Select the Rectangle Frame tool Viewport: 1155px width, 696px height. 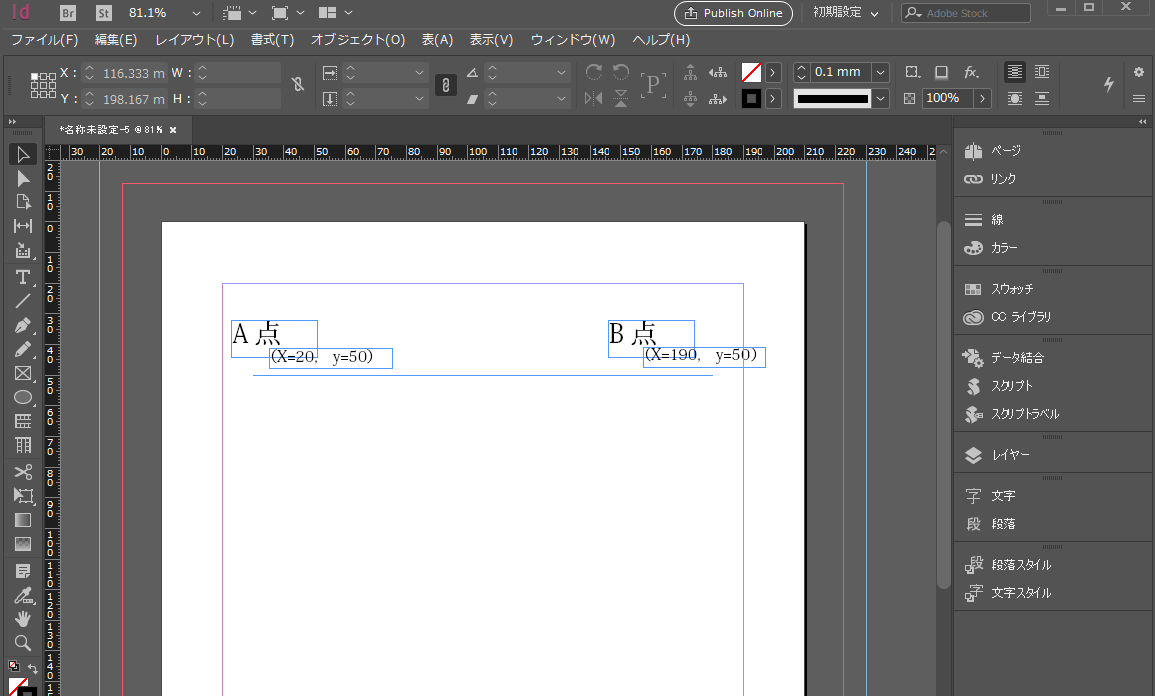pos(23,373)
